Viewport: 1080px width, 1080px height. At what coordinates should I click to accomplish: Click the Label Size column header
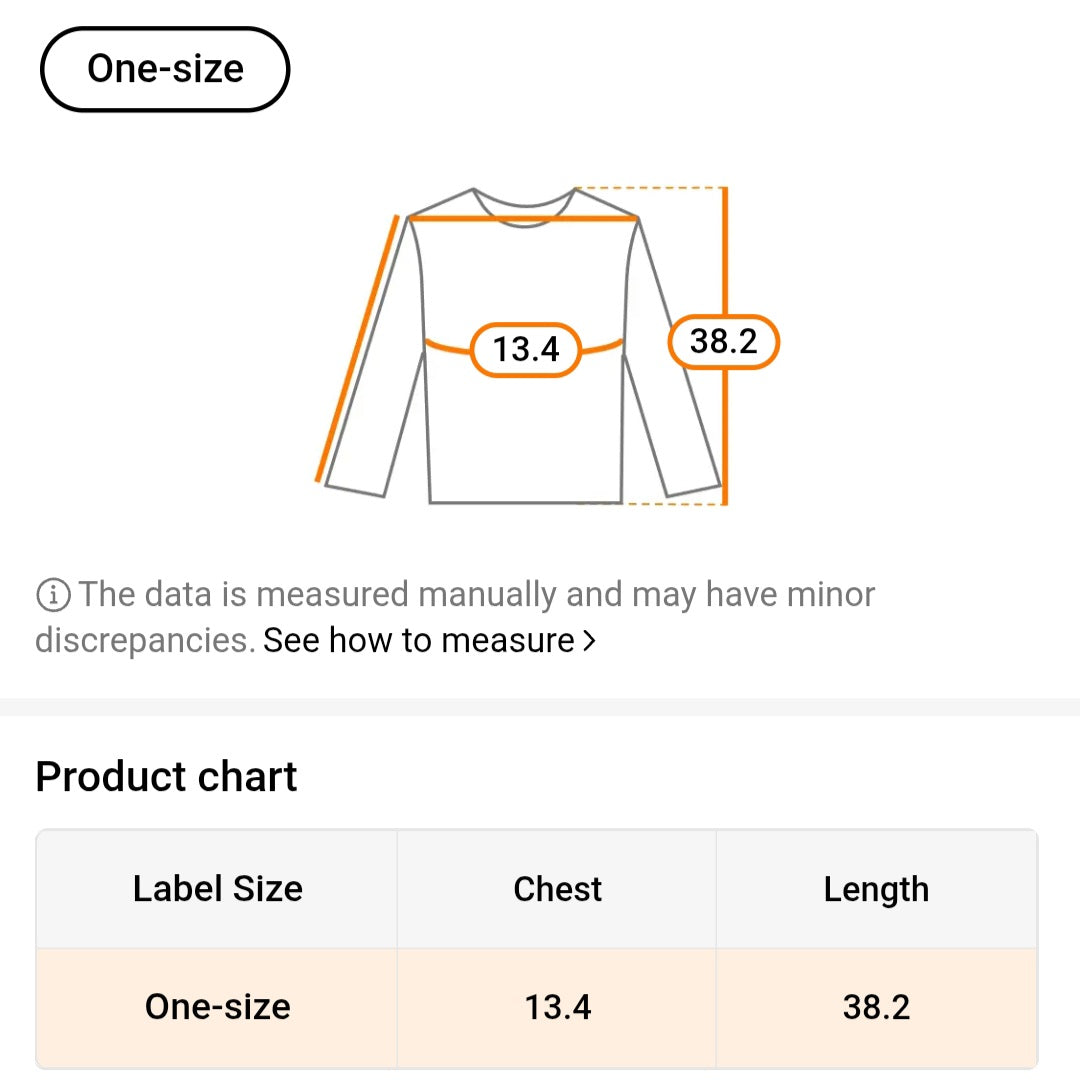coord(217,889)
